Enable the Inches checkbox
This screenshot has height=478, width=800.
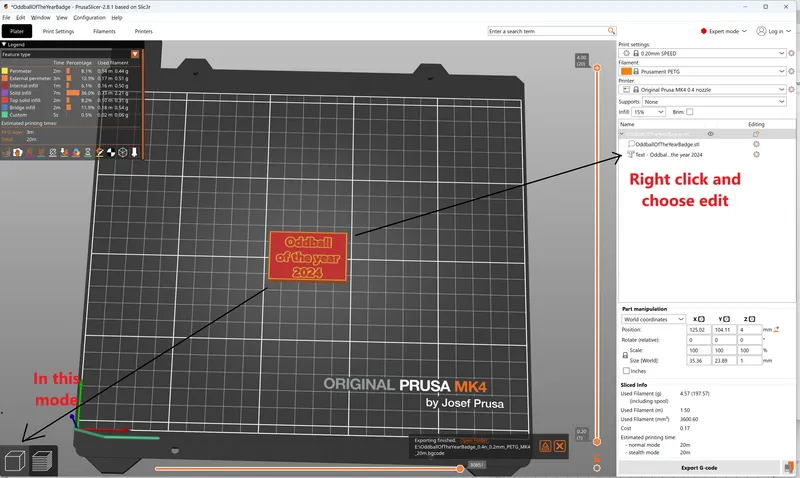click(626, 371)
